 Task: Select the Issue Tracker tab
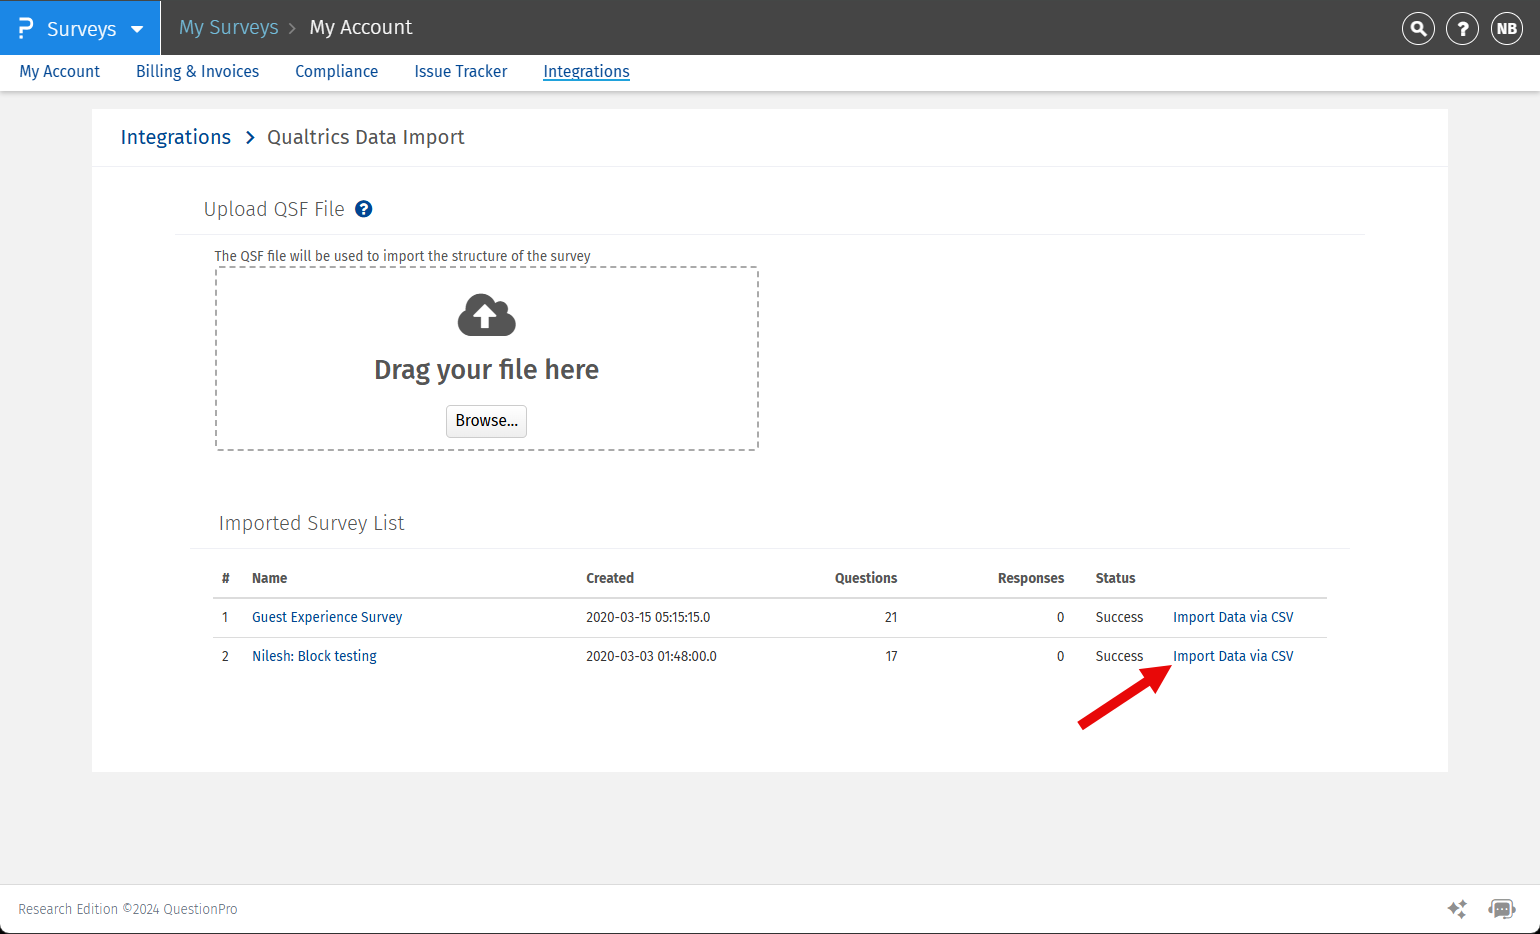[460, 72]
